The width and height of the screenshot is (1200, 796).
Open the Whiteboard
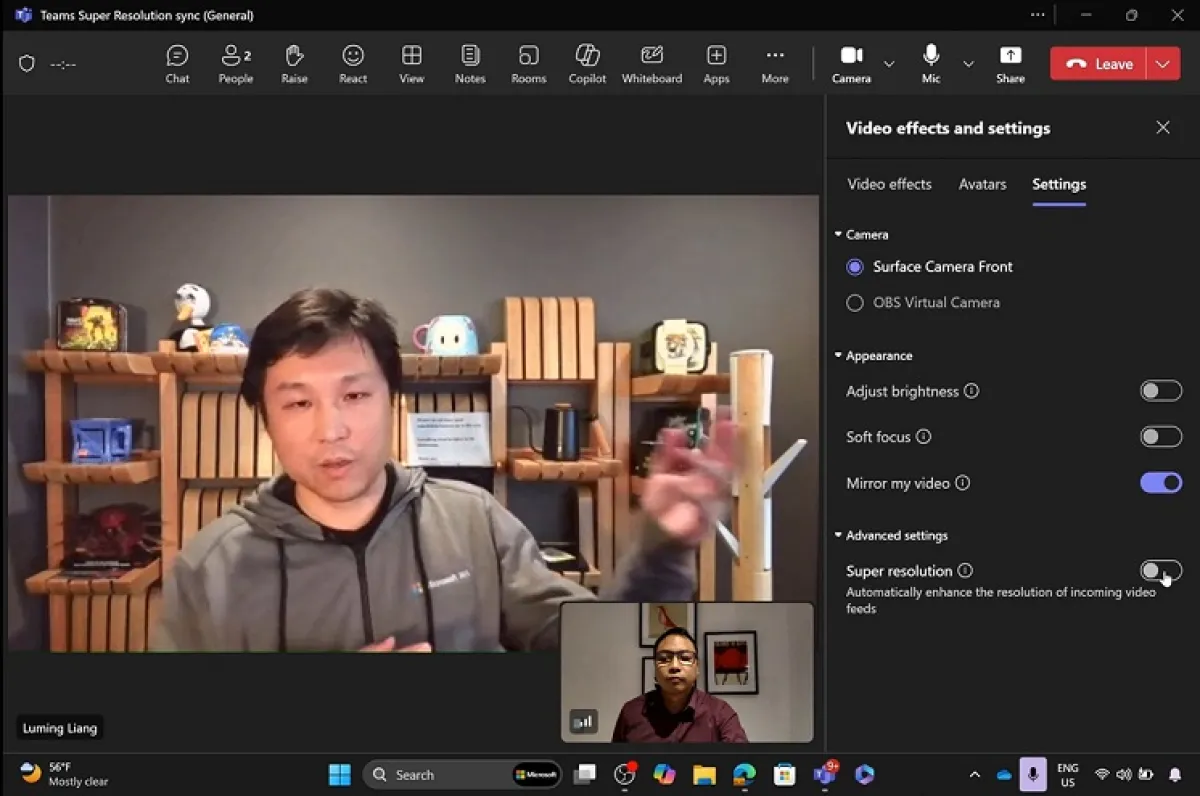652,63
